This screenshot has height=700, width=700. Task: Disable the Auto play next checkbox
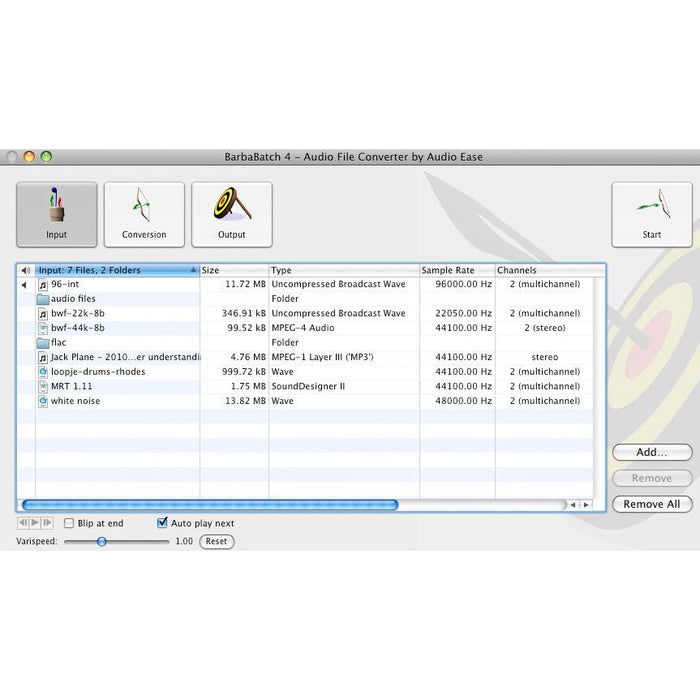click(x=163, y=523)
